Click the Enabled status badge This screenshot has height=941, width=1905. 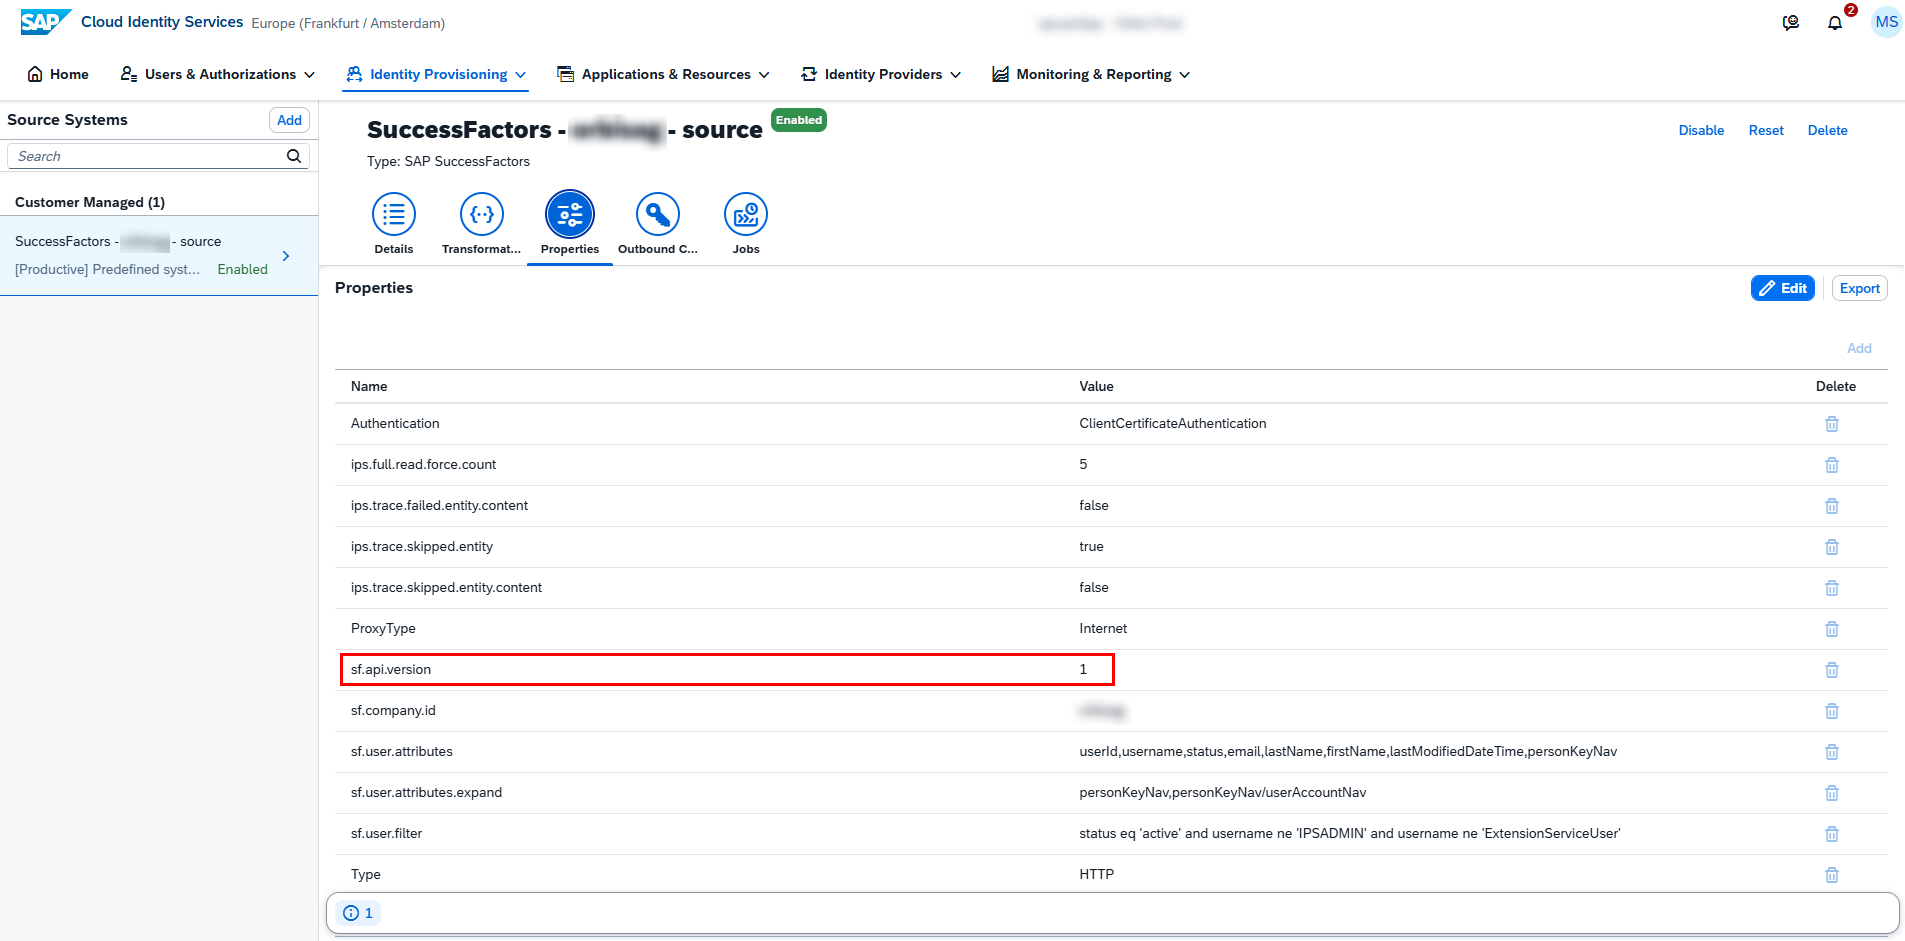point(799,120)
